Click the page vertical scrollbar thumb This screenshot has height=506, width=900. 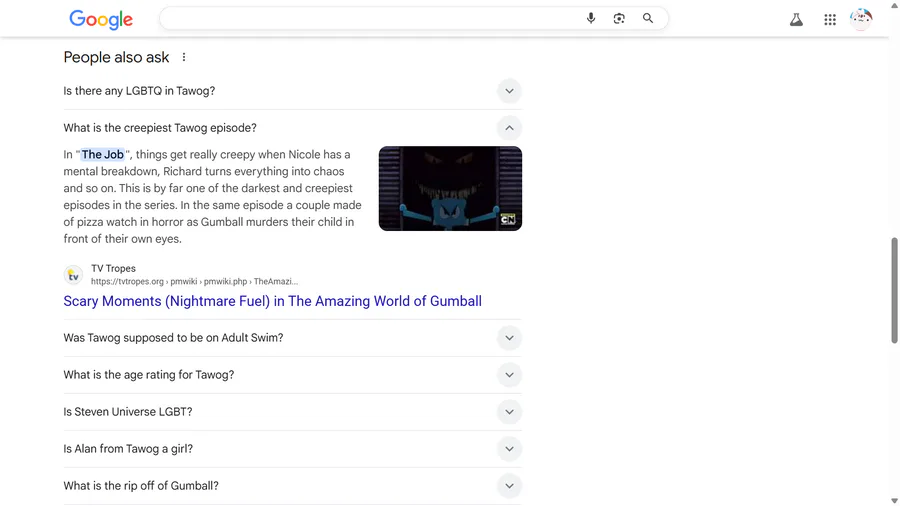894,290
